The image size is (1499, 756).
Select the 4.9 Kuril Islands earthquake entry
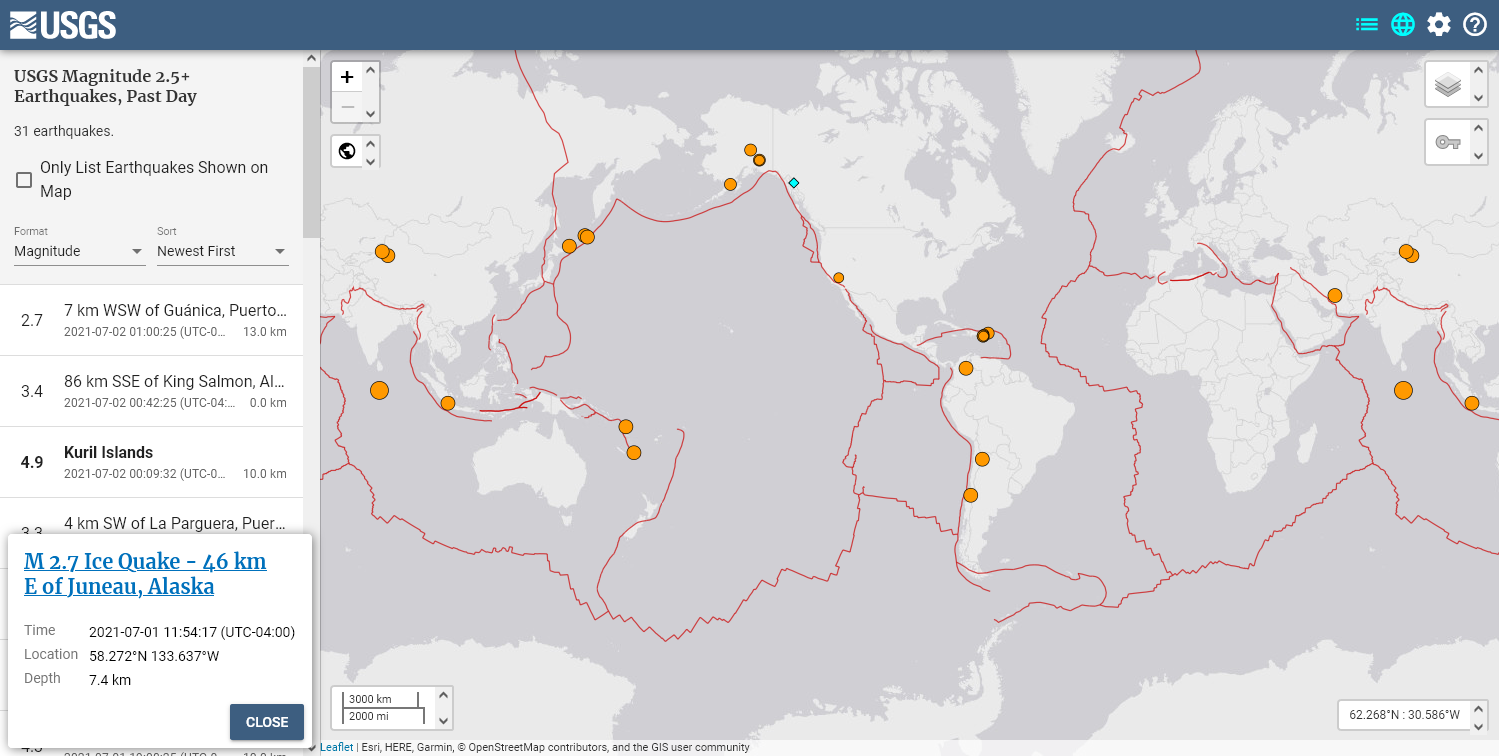(x=151, y=462)
